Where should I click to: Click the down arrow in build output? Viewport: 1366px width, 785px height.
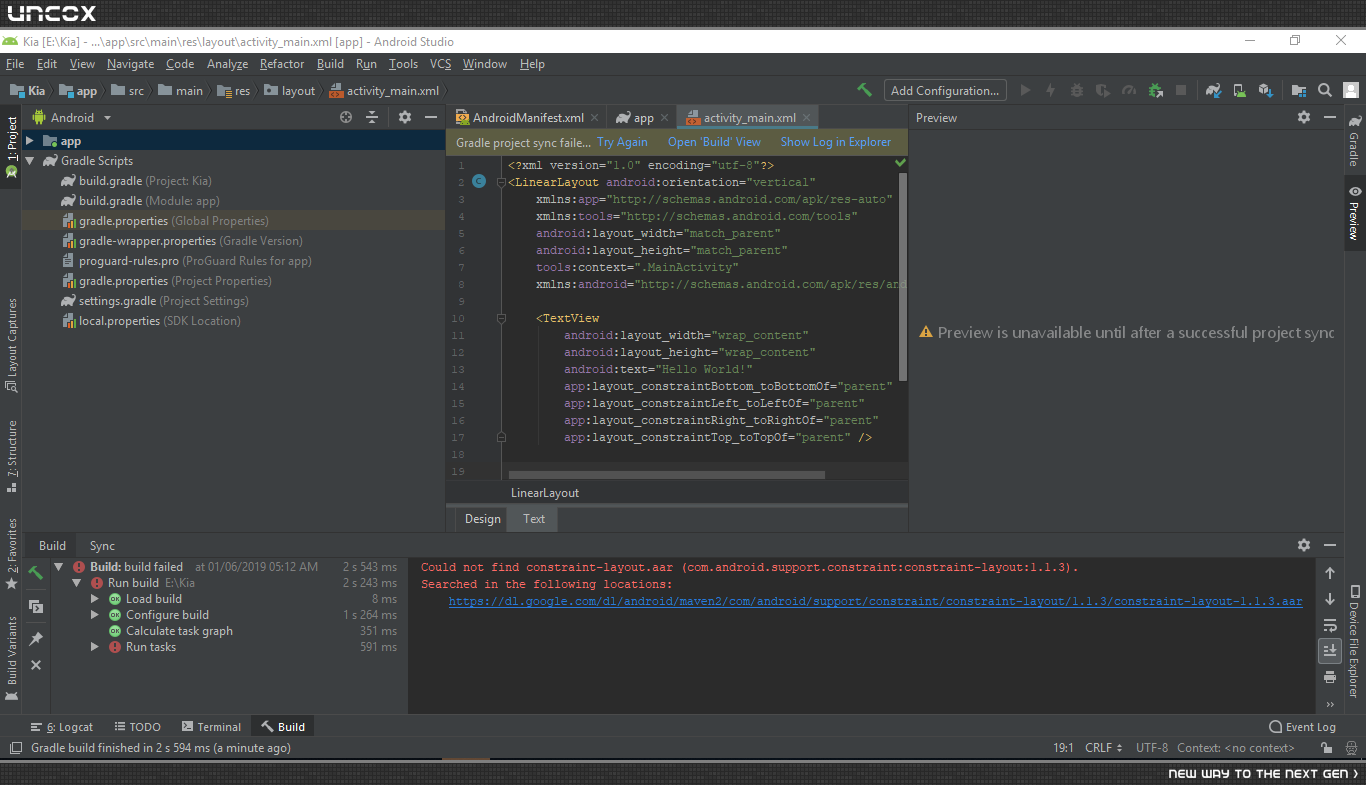click(x=1329, y=599)
